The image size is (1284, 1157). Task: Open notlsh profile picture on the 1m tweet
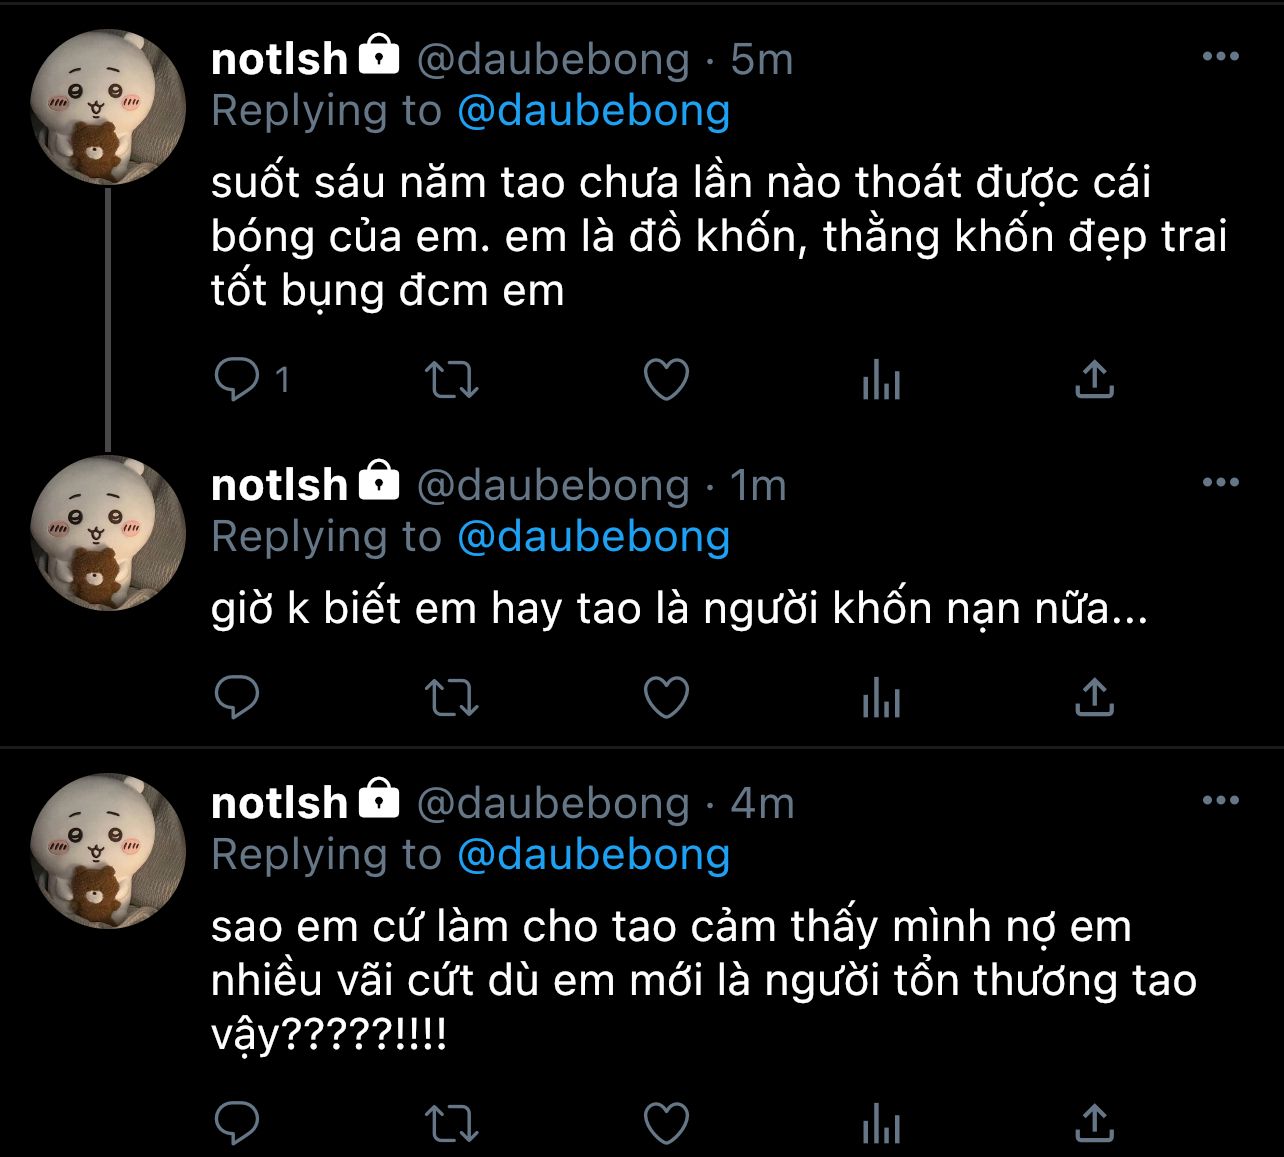[108, 533]
